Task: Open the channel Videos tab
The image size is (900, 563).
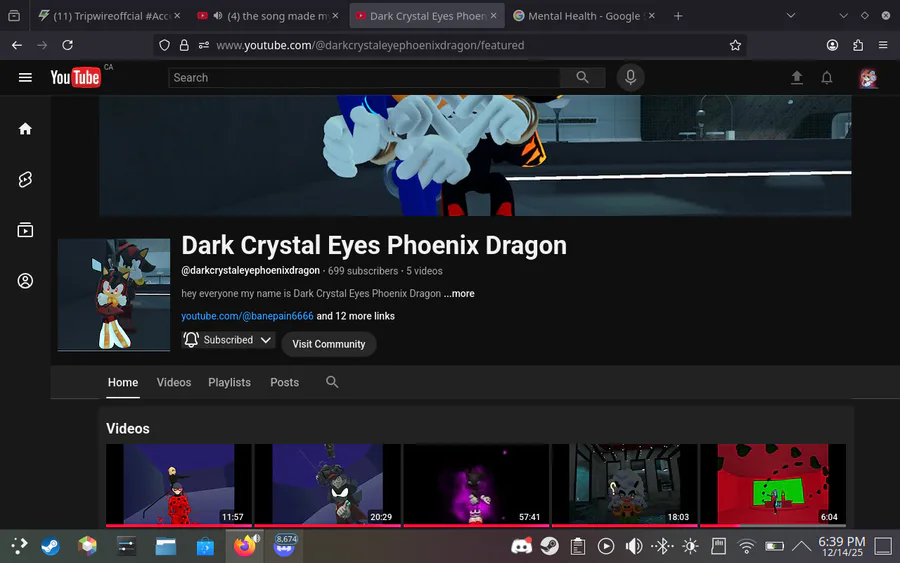Action: pos(174,382)
